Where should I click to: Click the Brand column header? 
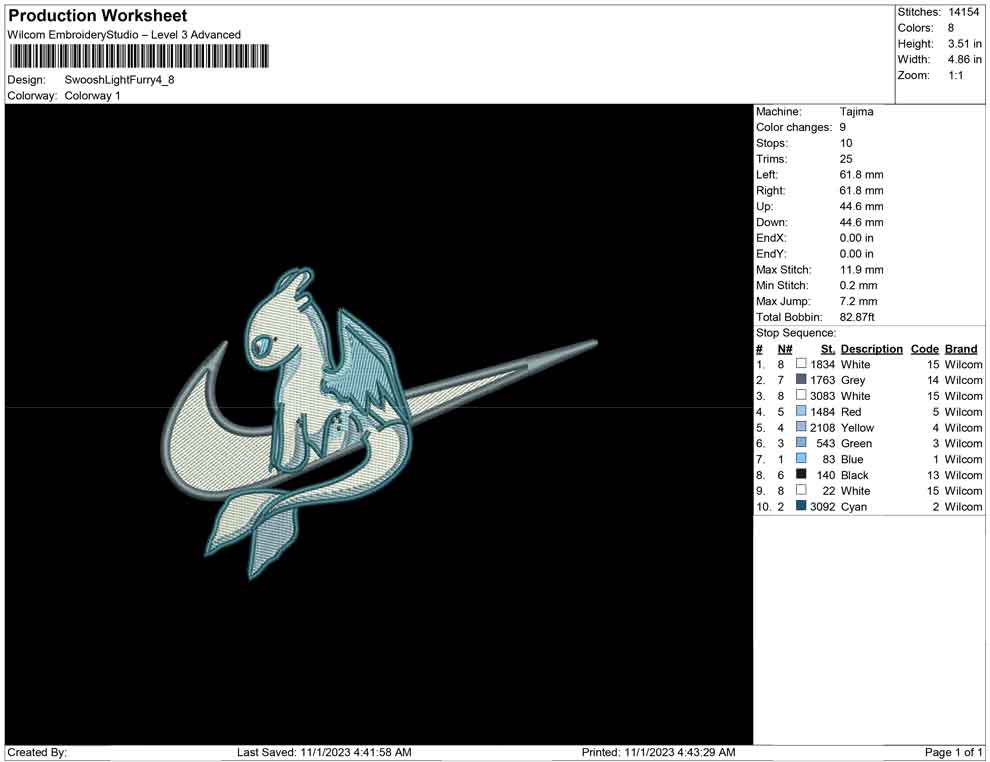(x=961, y=349)
